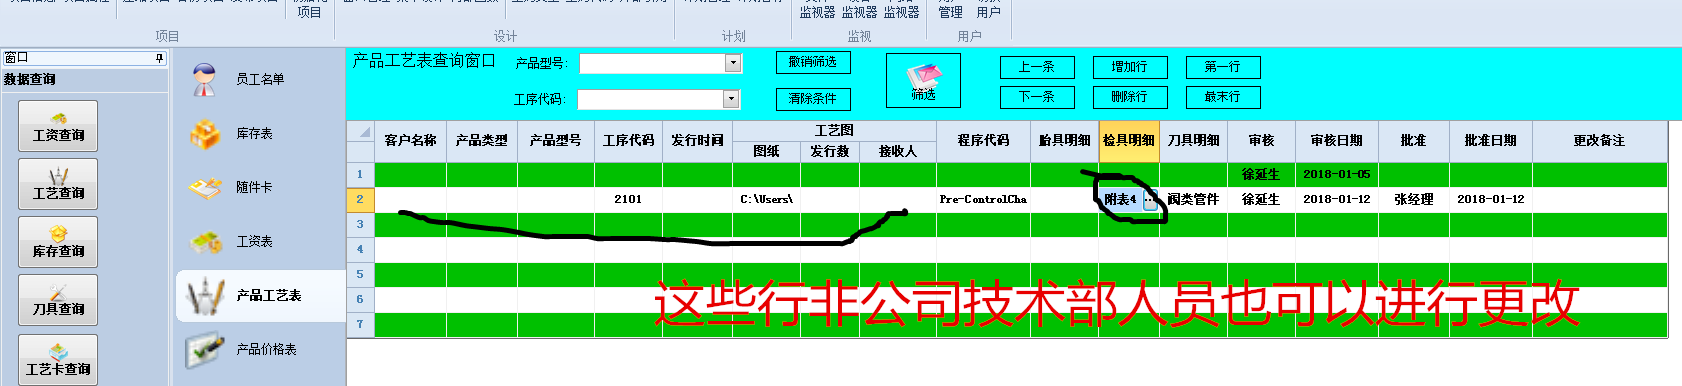Open the 库存表 inventory icon

pos(205,134)
